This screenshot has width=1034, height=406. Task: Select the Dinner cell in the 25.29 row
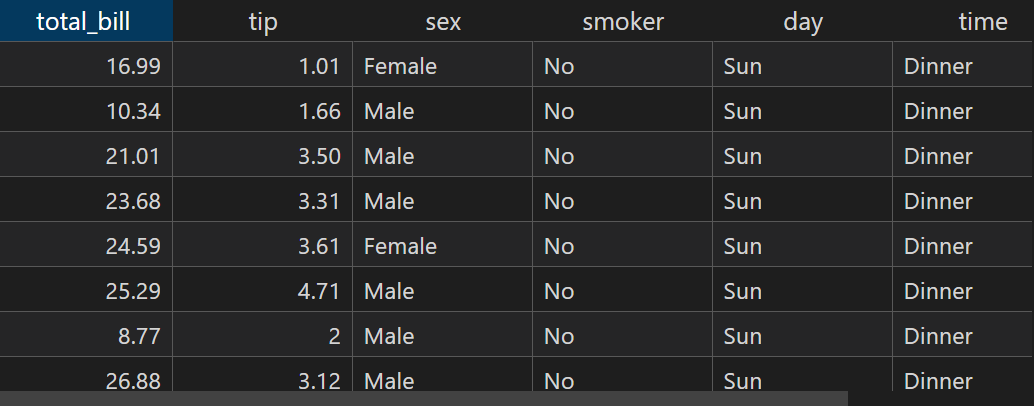click(x=963, y=290)
